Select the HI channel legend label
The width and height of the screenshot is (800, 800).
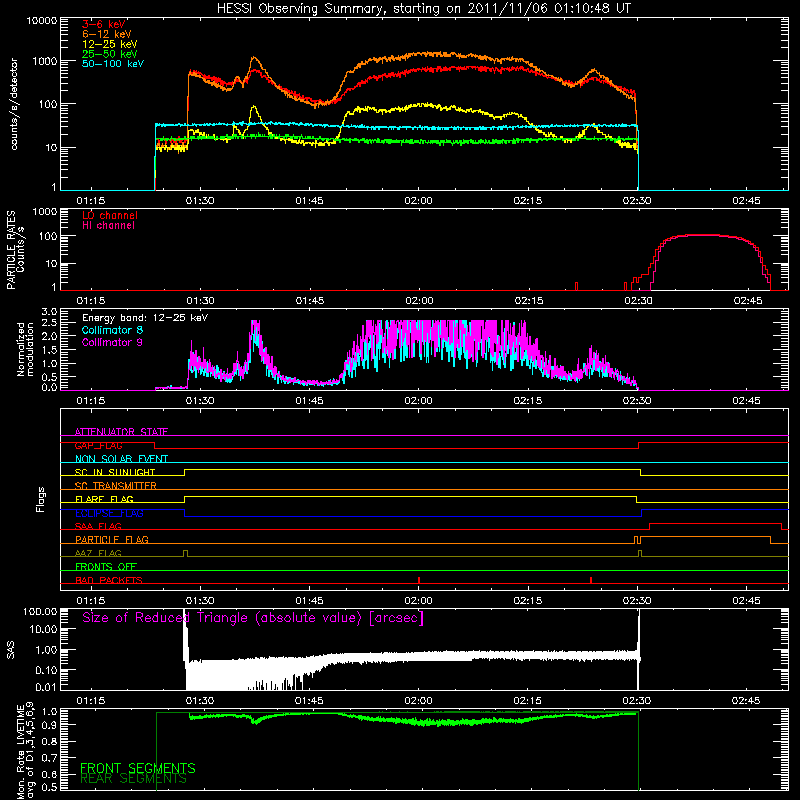[108, 226]
